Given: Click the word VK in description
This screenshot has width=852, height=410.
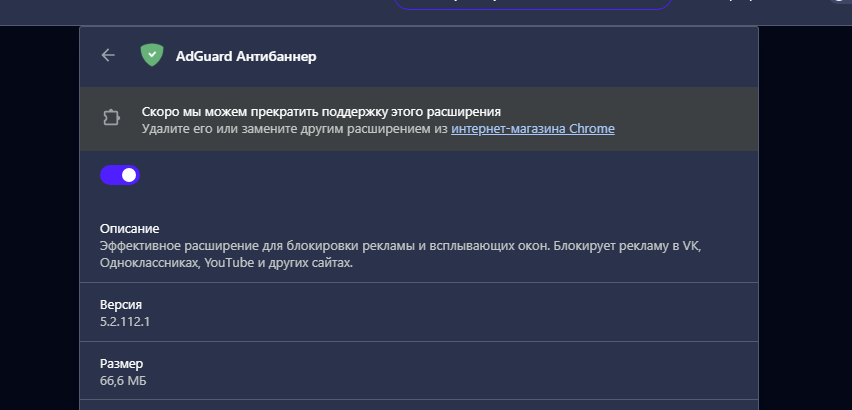Looking at the screenshot, I should pyautogui.click(x=690, y=246).
